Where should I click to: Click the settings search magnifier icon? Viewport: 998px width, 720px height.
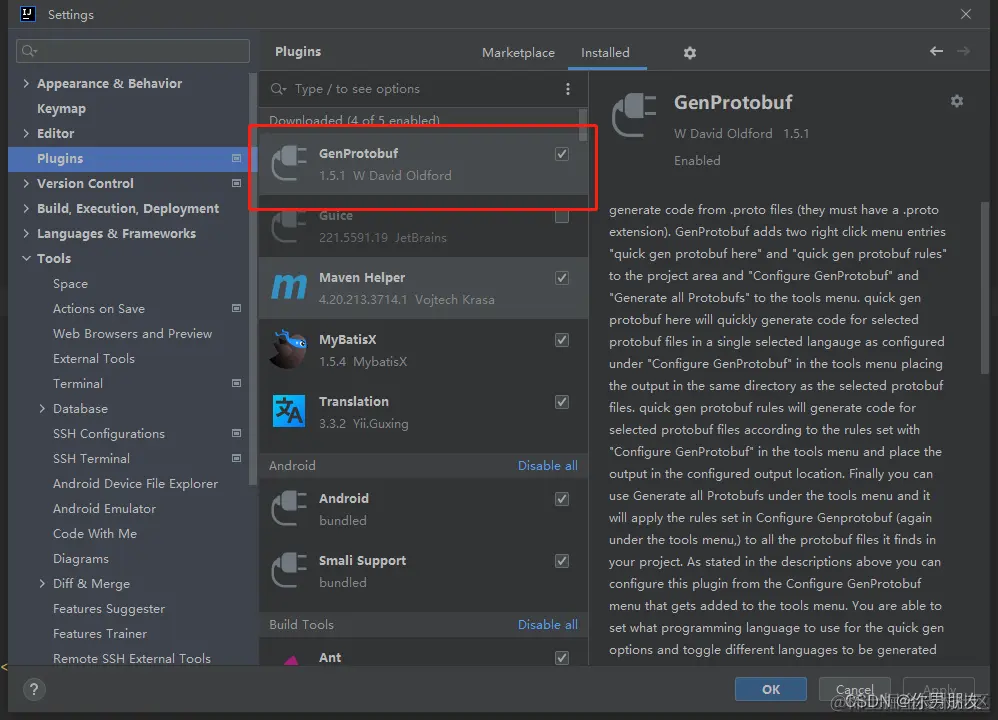pyautogui.click(x=29, y=51)
